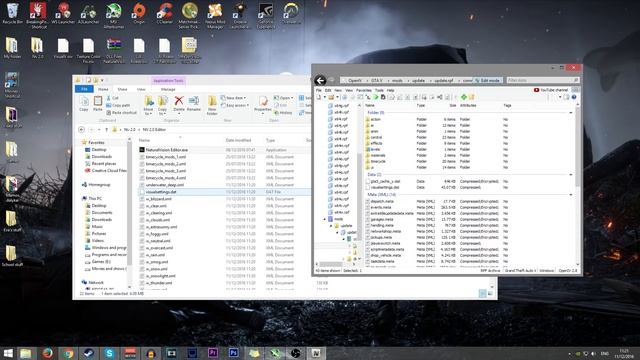The width and height of the screenshot is (640, 360).
Task: Open the Recycle Bin desktop icon
Action: click(x=12, y=13)
